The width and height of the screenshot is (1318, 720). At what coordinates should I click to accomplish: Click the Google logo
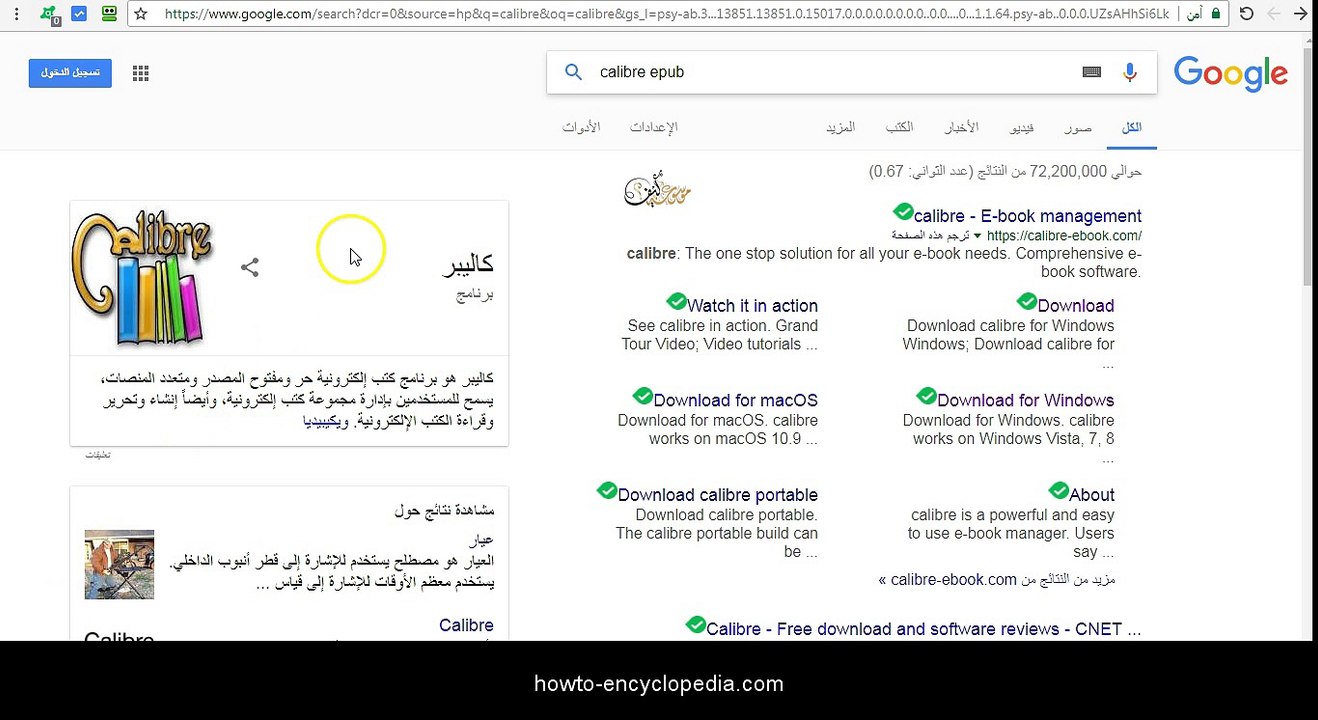[x=1231, y=73]
